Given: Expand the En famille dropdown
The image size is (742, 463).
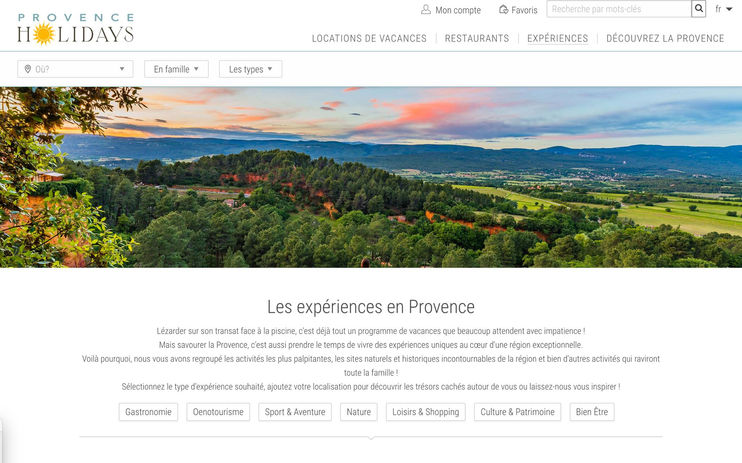Looking at the screenshot, I should click(176, 69).
